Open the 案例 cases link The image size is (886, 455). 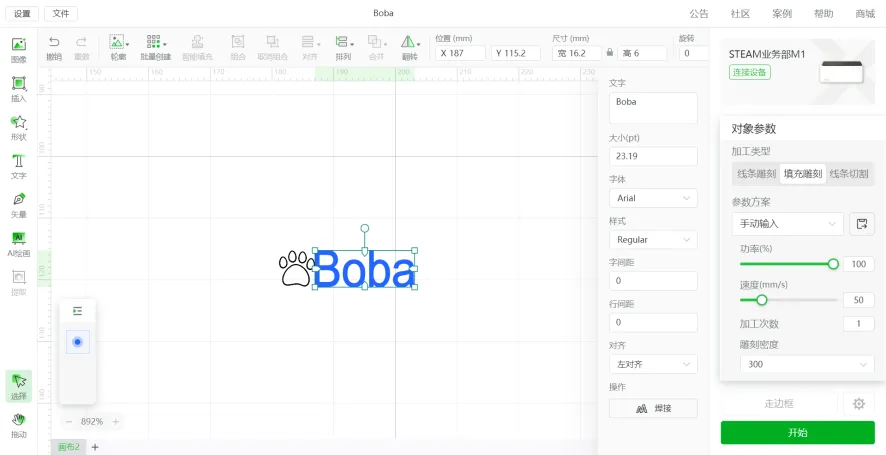[x=782, y=14]
